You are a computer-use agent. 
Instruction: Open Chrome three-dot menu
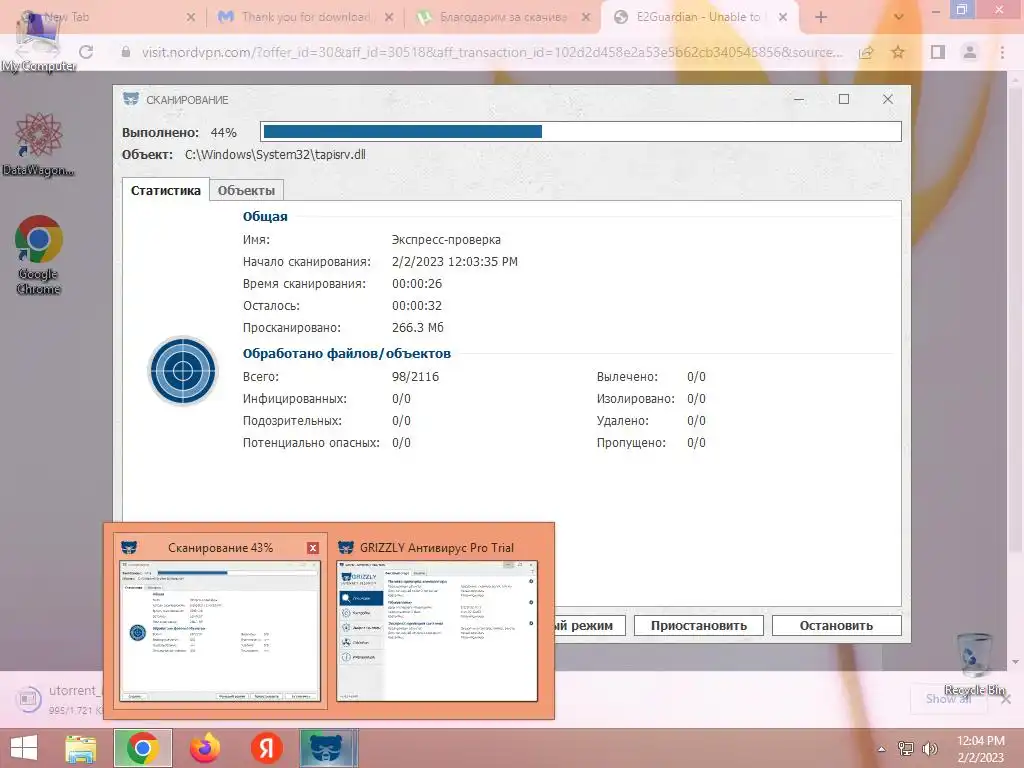[1002, 52]
